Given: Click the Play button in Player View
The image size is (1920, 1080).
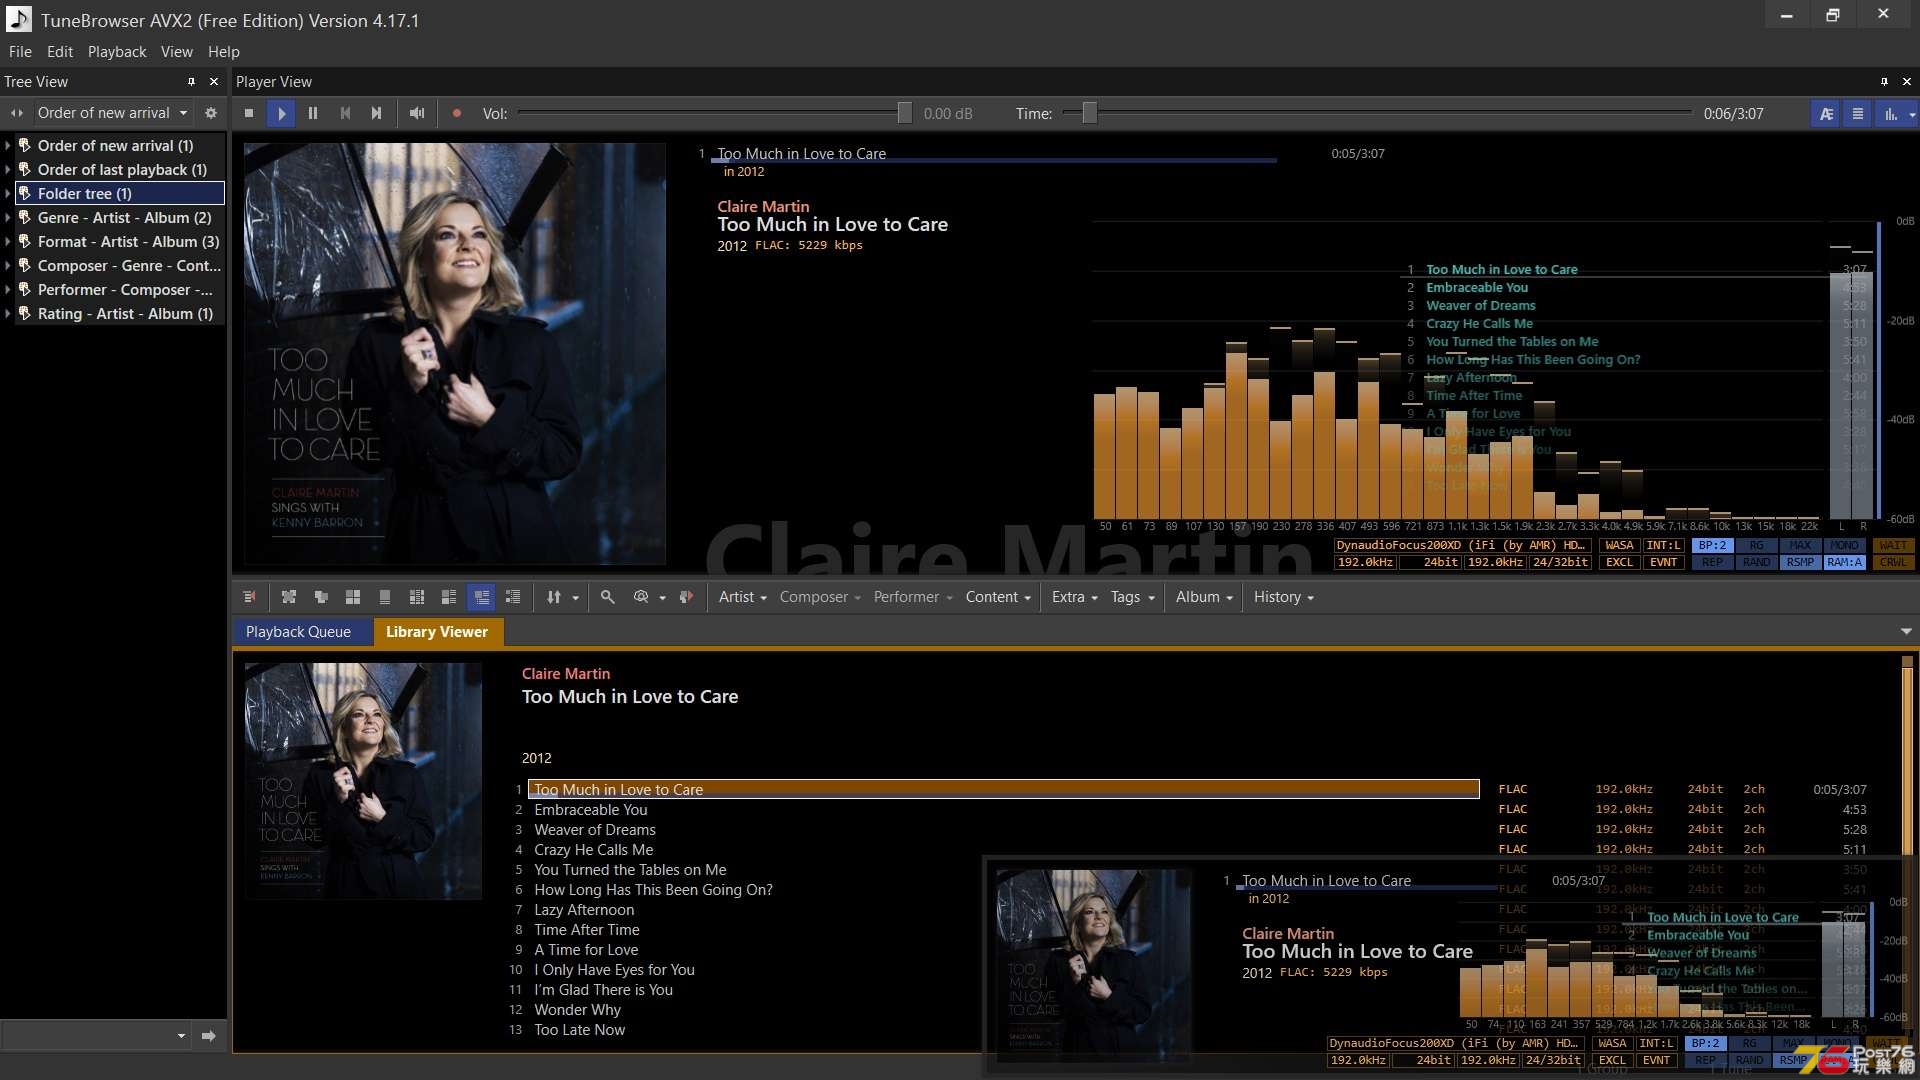Looking at the screenshot, I should [x=281, y=113].
